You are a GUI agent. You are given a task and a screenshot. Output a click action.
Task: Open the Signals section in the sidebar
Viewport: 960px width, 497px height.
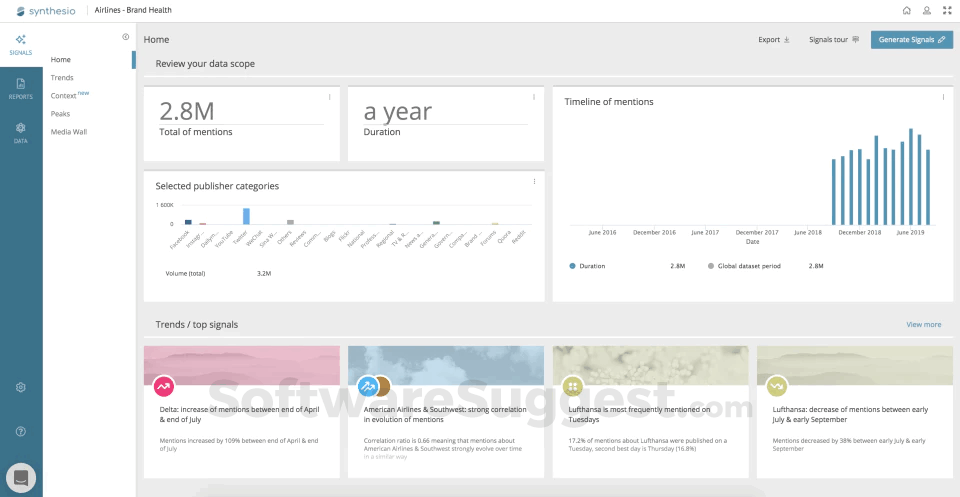pos(21,43)
